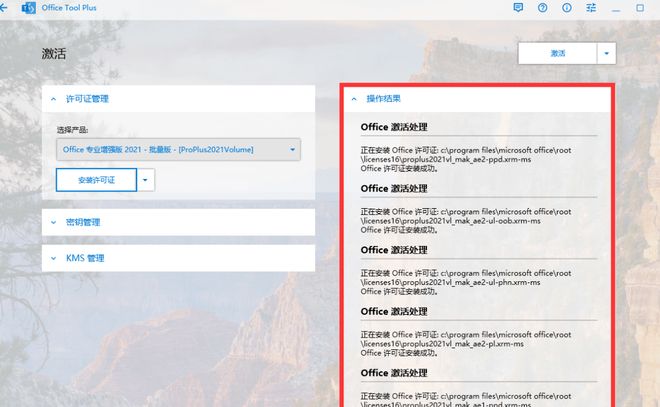The width and height of the screenshot is (660, 407).
Task: Minimize the Office Tool Plus window
Action: click(x=616, y=8)
